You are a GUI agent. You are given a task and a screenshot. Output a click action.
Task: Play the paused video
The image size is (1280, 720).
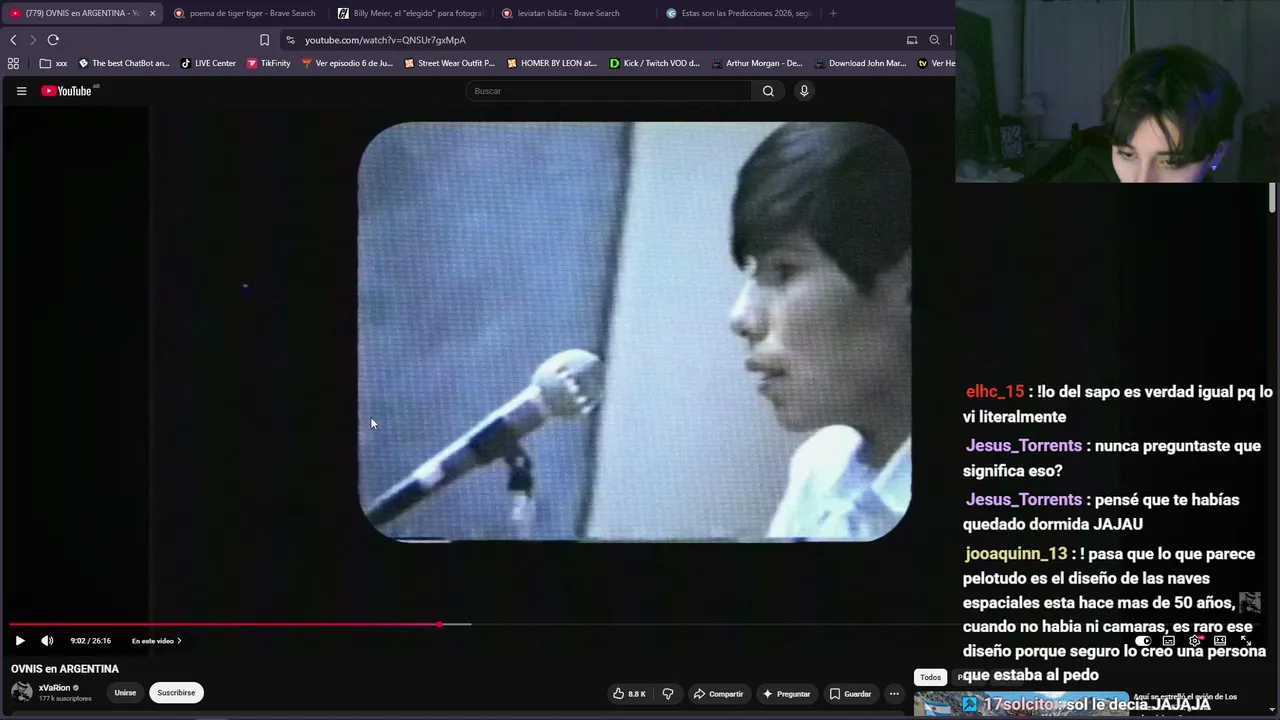click(20, 641)
